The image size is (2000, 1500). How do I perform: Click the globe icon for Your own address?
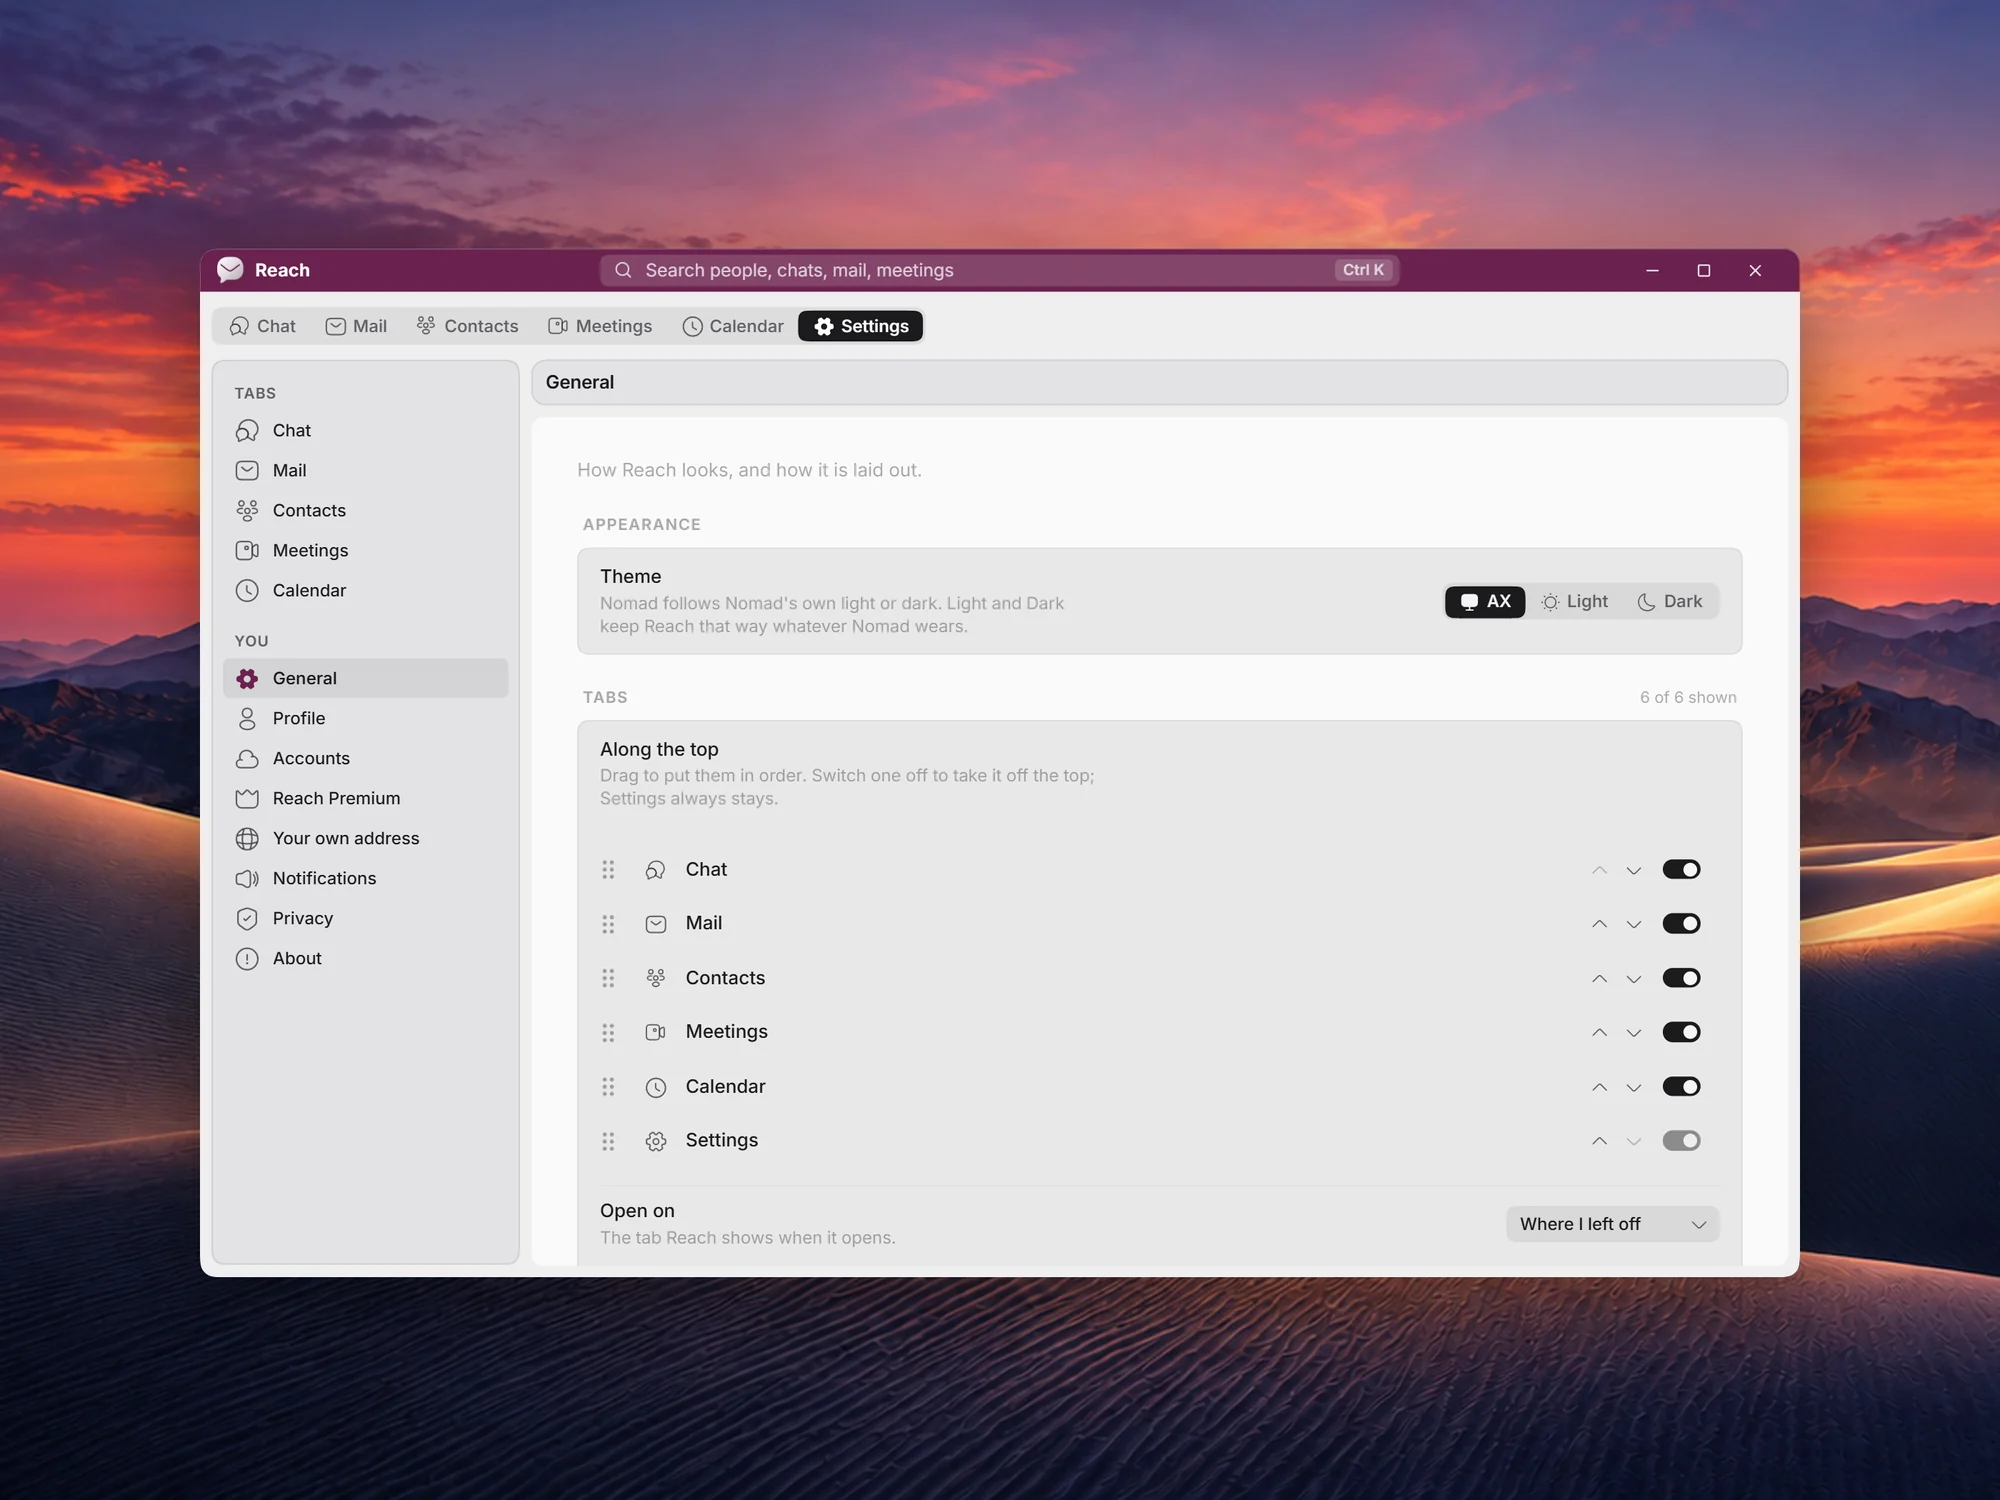[x=247, y=838]
